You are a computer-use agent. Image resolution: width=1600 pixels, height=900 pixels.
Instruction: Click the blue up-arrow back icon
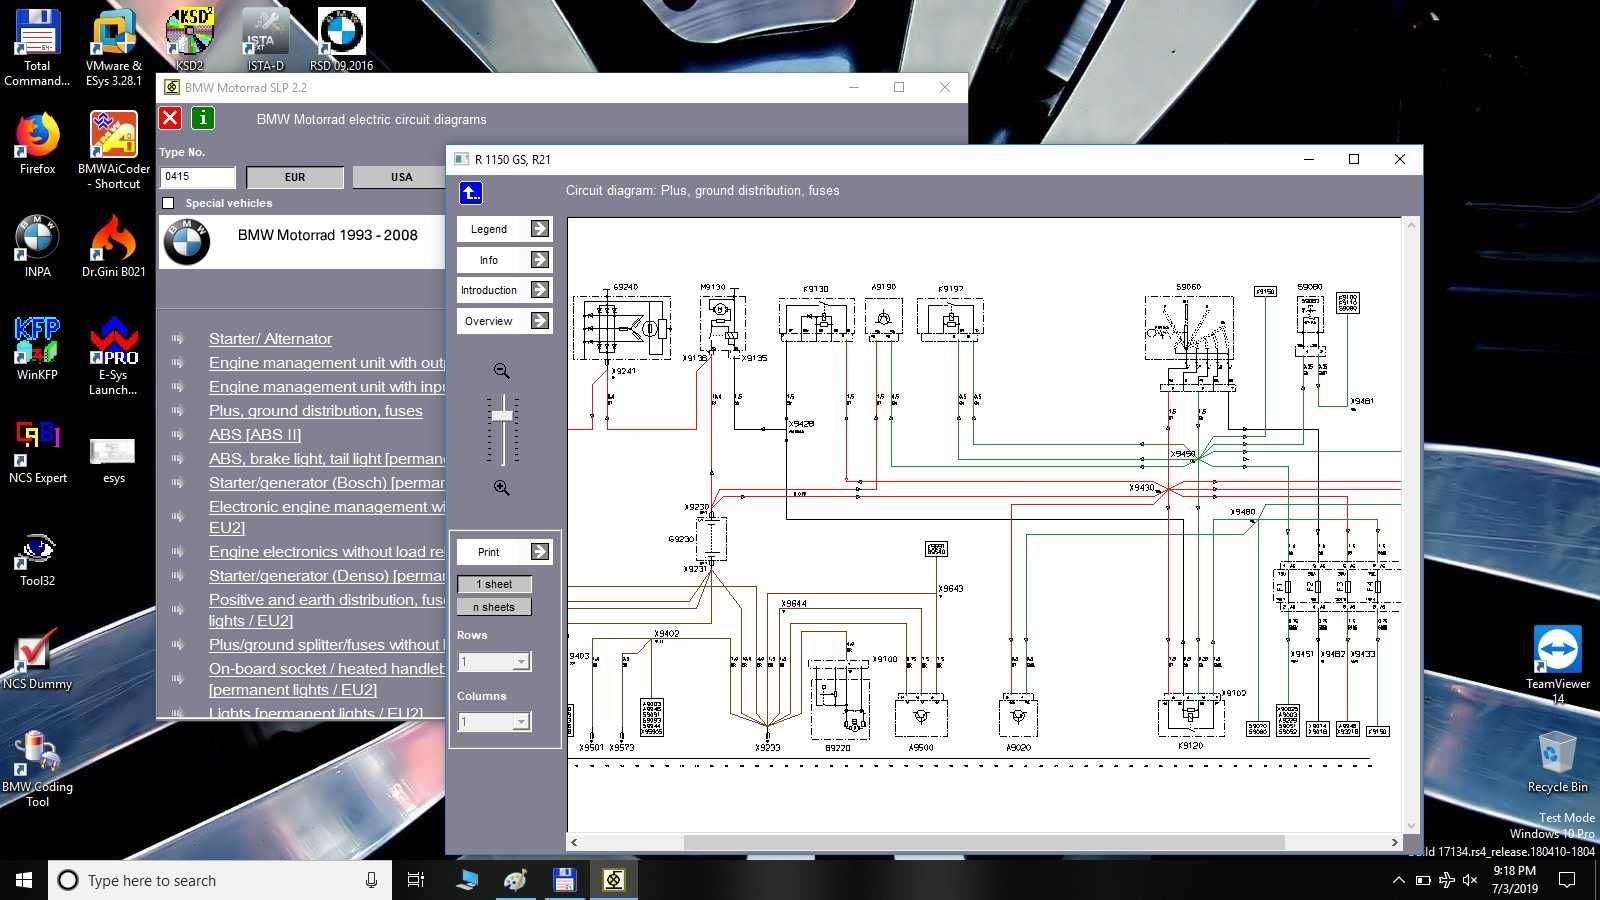[x=471, y=192]
